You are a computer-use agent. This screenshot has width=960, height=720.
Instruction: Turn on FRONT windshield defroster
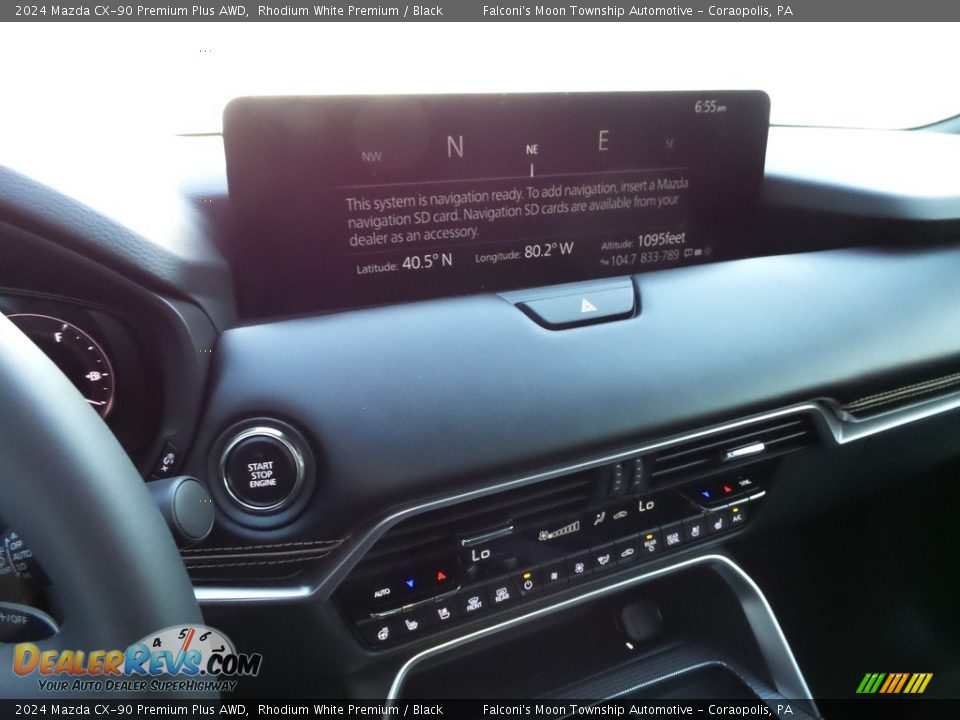(474, 604)
